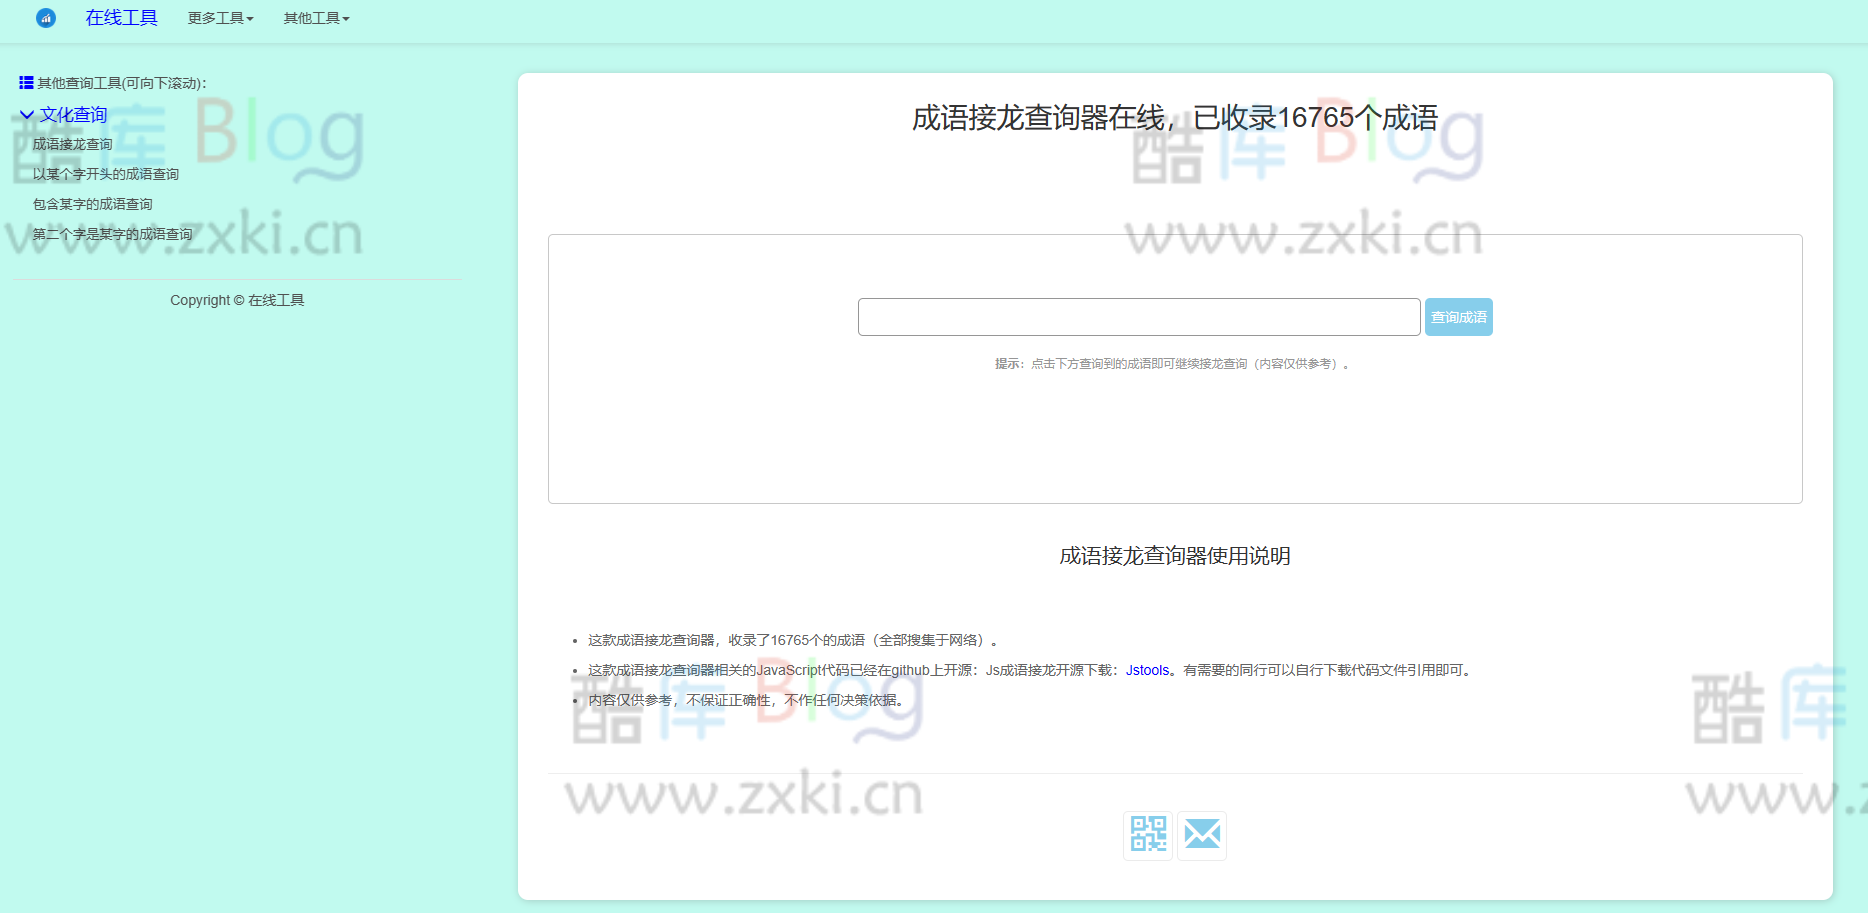Screen dimensions: 1868x913
Task: Click the QR code icon at page bottom
Action: tap(1147, 835)
